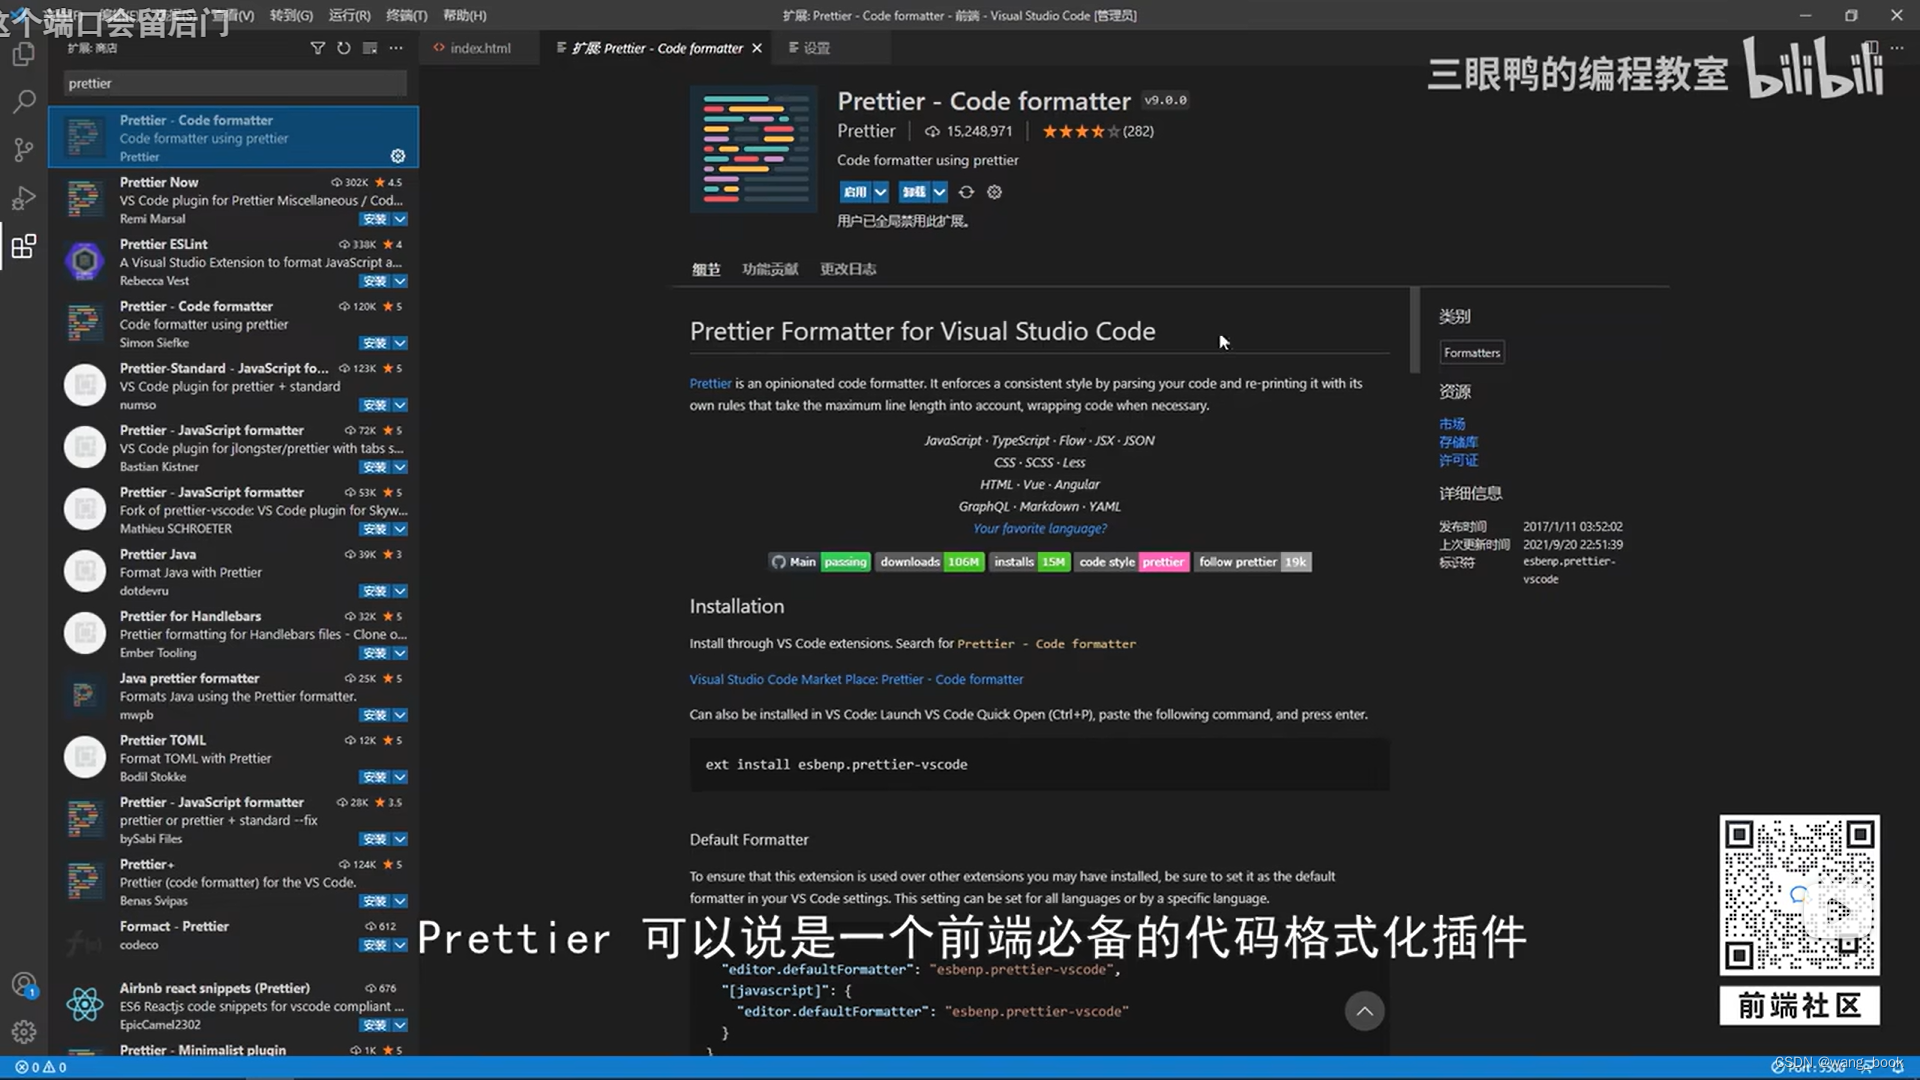
Task: Refresh the extensions list
Action: pos(344,48)
